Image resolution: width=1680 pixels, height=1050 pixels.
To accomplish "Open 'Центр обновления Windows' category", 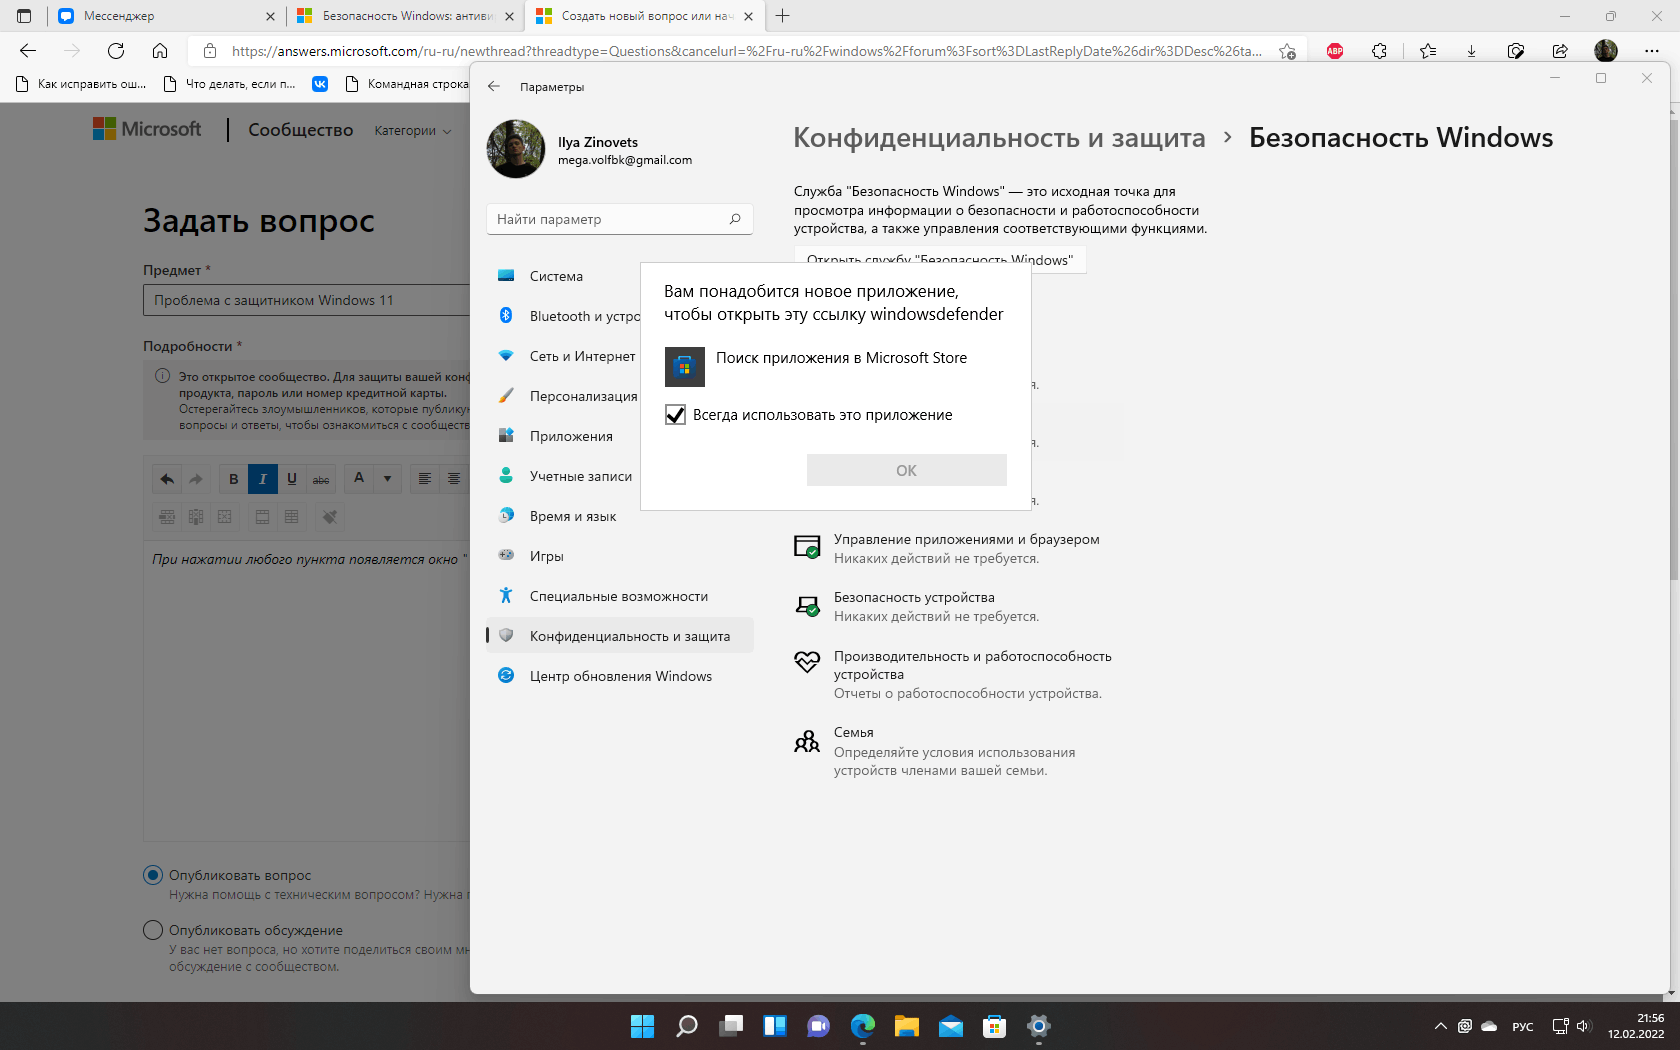I will pos(619,676).
